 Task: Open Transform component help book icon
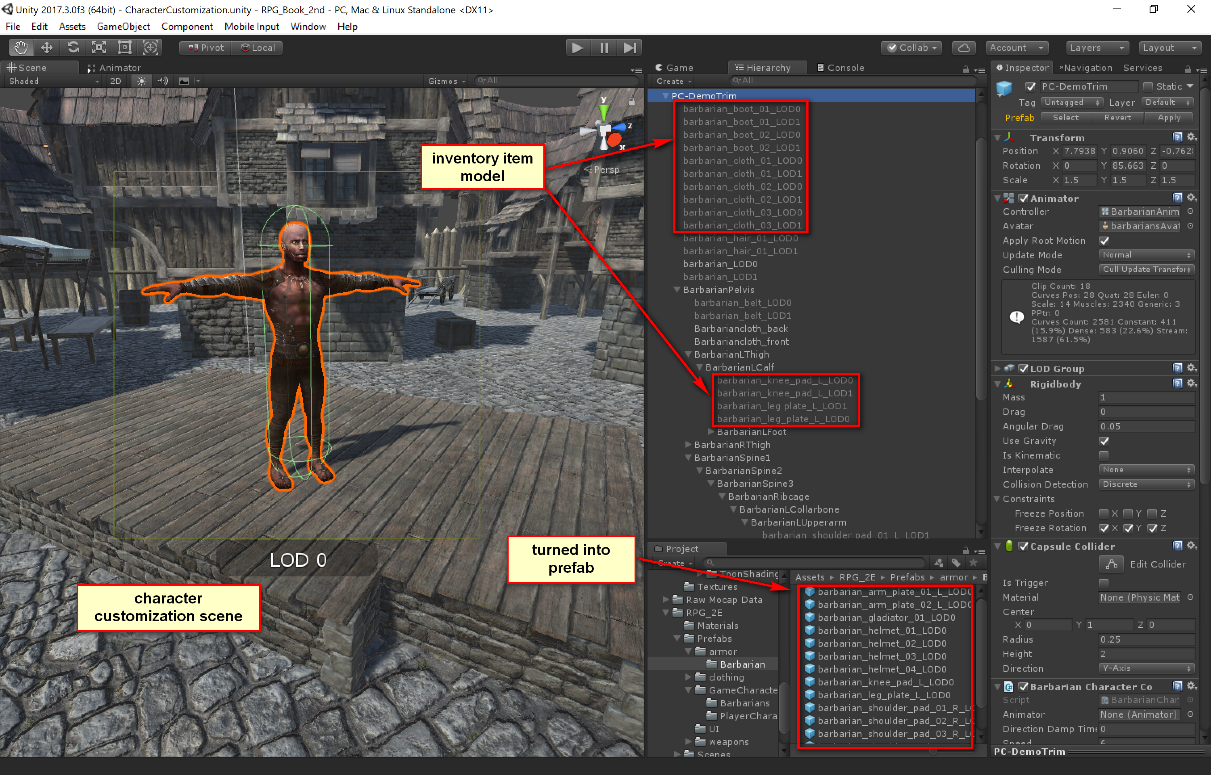click(x=1177, y=137)
